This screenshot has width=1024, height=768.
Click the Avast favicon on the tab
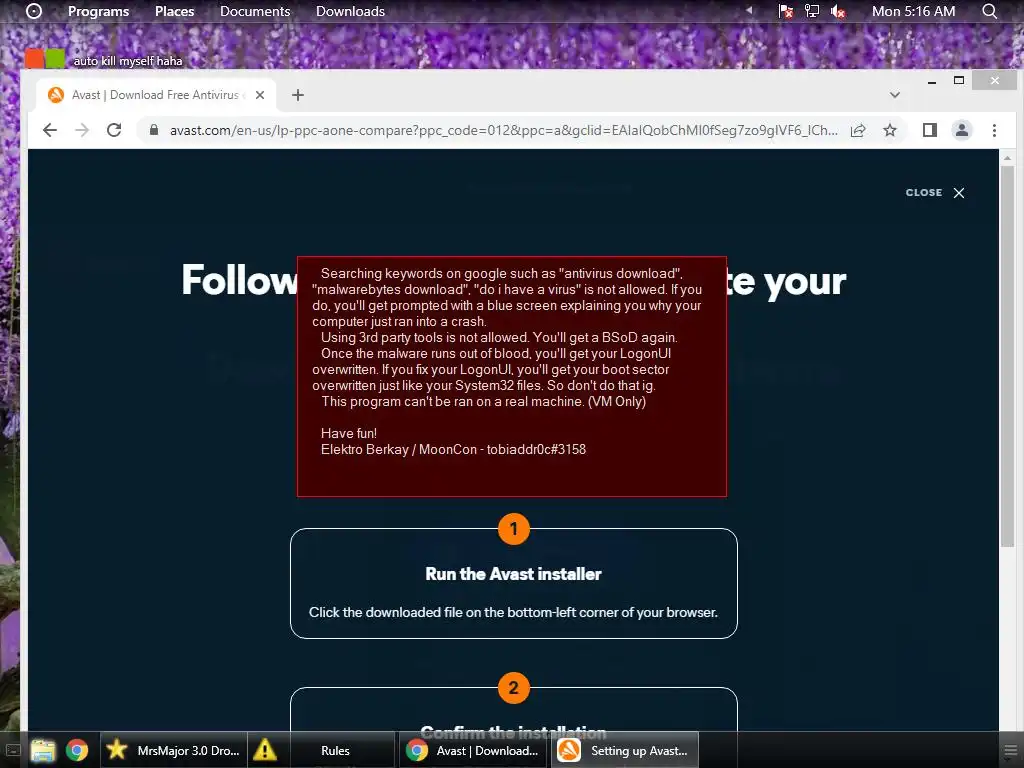(x=56, y=95)
